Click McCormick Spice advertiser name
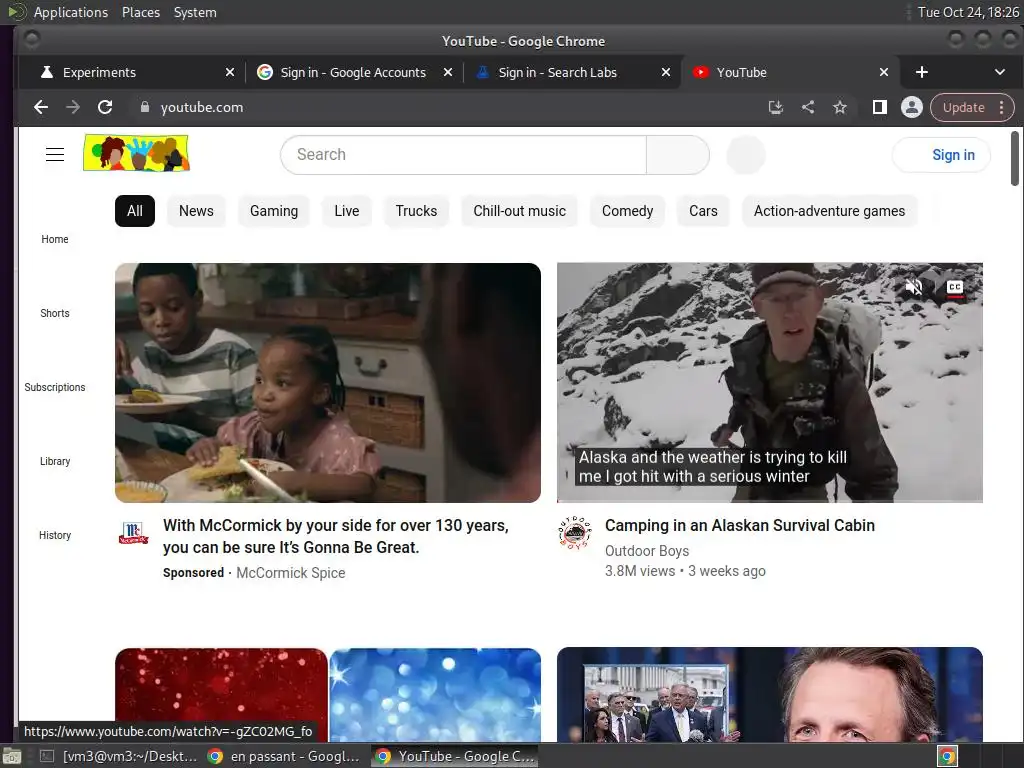The width and height of the screenshot is (1024, 768). (x=291, y=573)
